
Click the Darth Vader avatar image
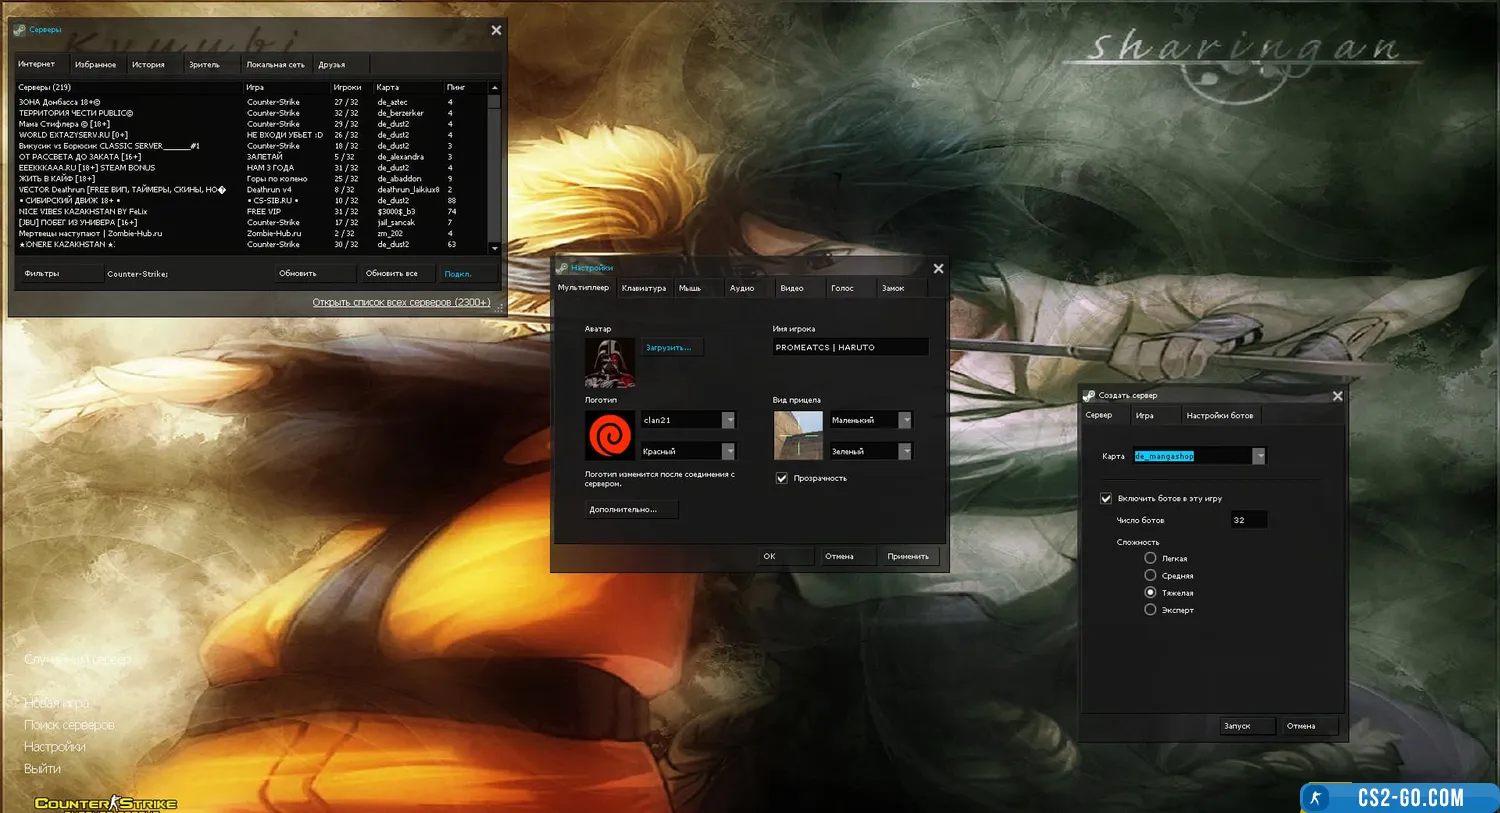pos(610,362)
